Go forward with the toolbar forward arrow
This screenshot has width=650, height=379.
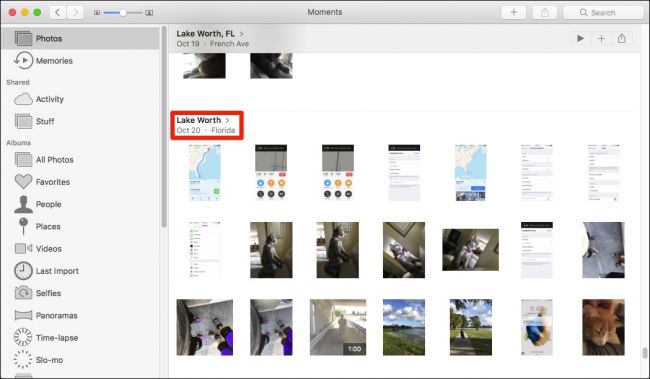75,12
